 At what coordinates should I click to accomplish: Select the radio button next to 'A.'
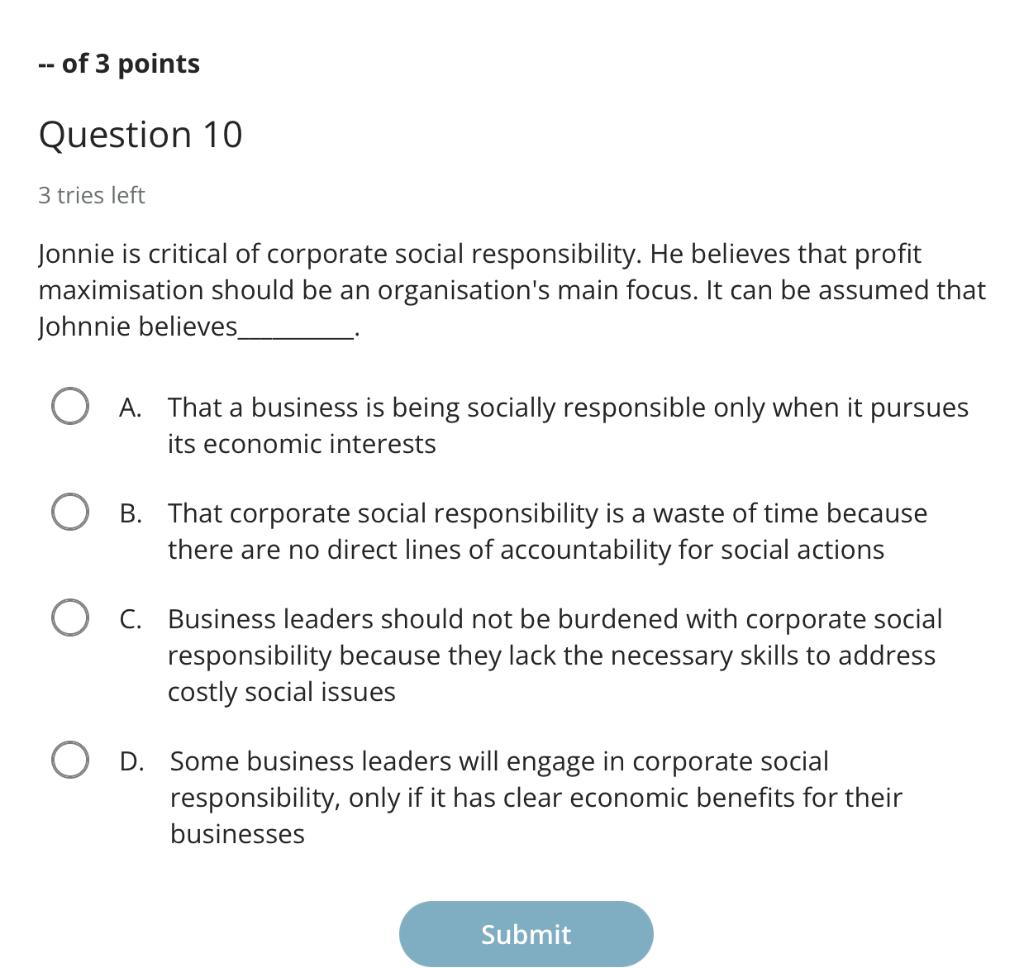[x=69, y=406]
